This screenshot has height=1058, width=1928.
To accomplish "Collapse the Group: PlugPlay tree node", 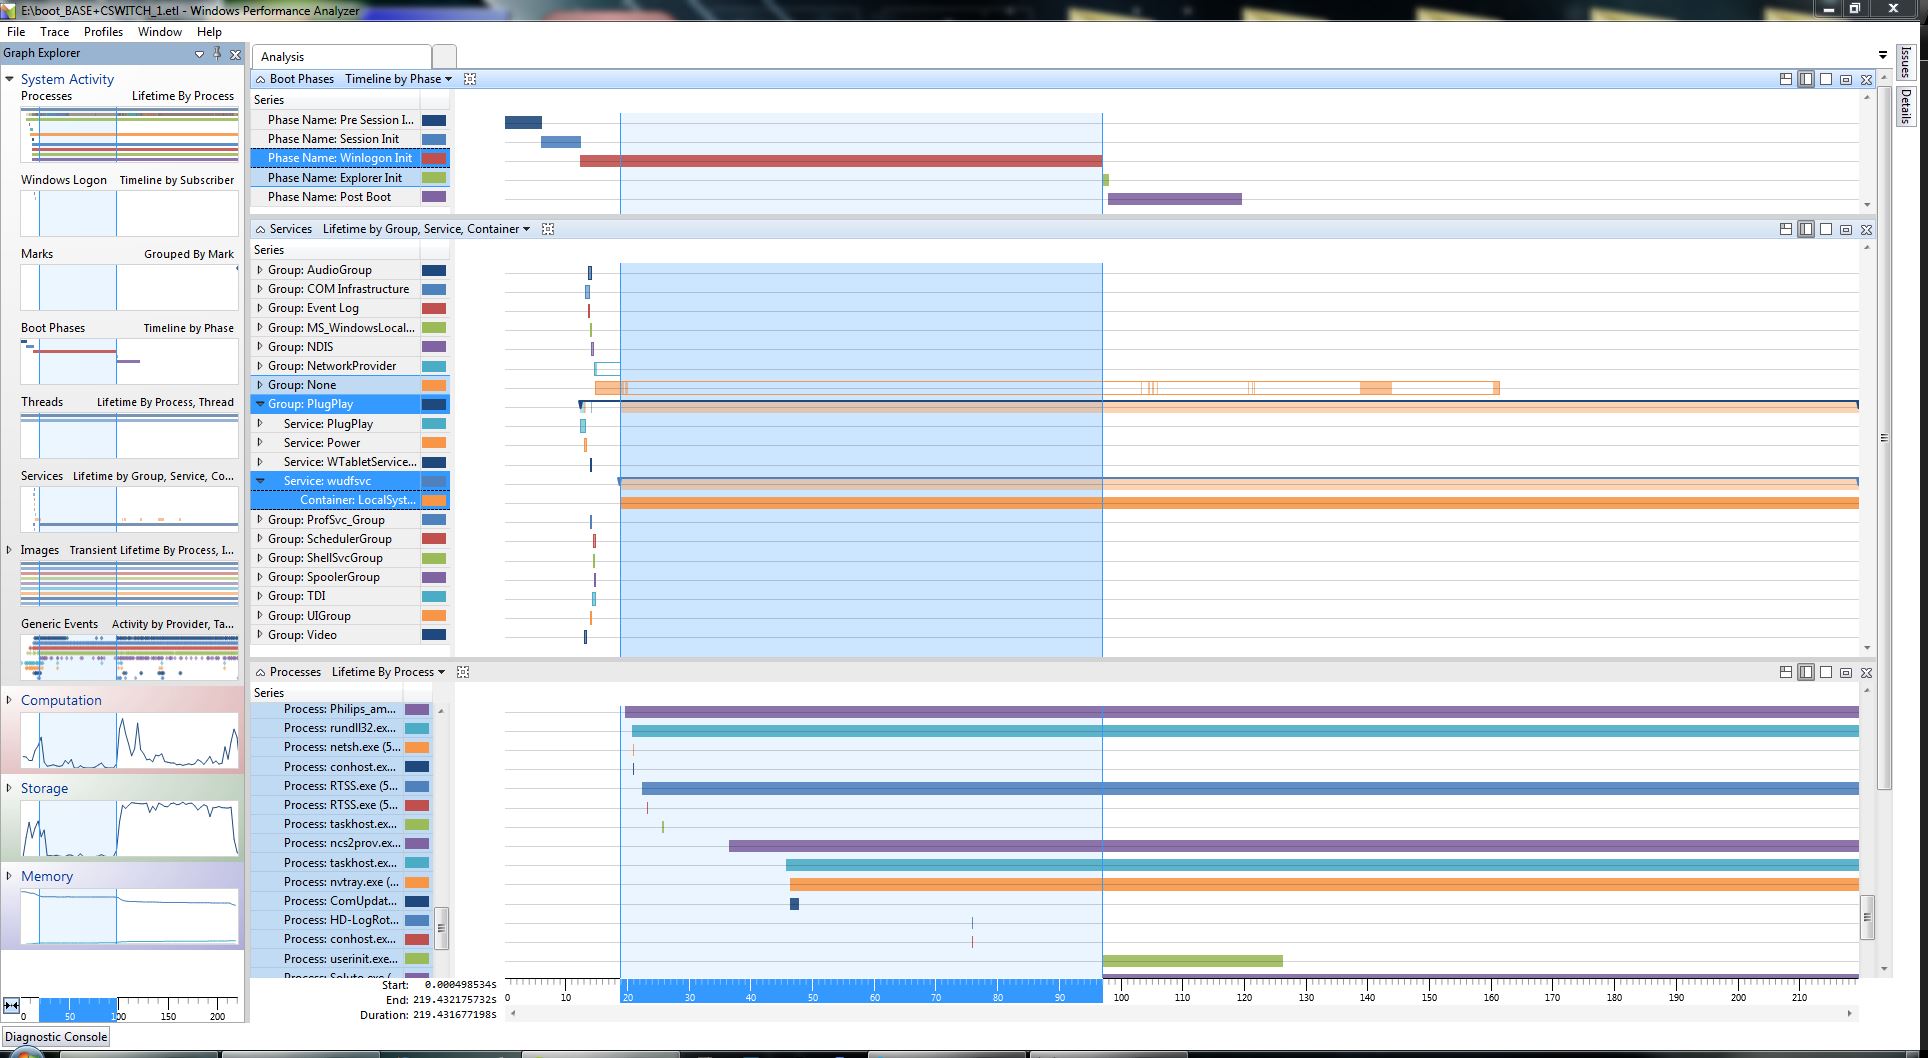I will coord(260,404).
